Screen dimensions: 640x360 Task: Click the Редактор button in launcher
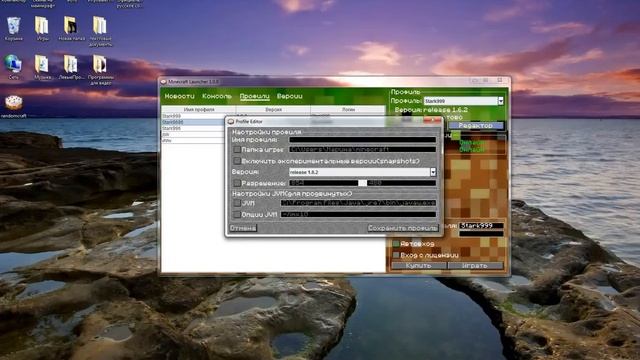[476, 126]
